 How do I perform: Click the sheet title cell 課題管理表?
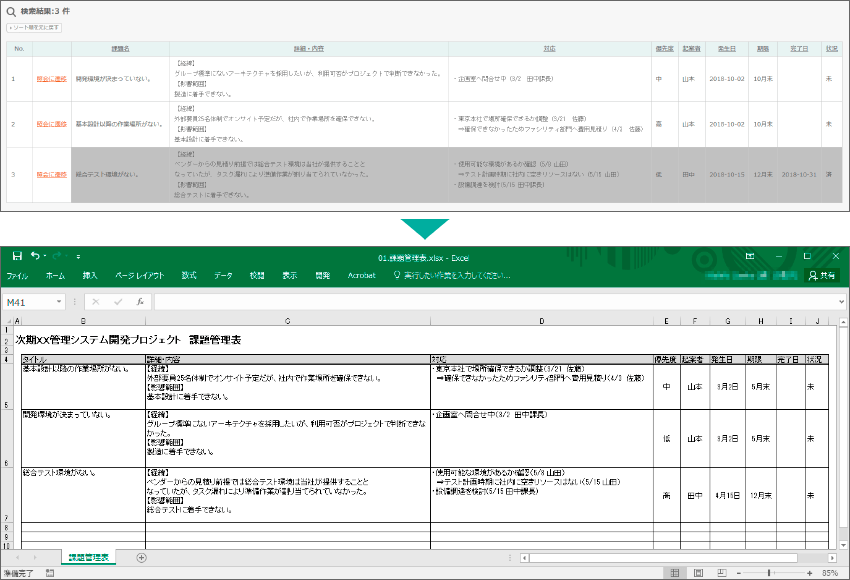(128, 340)
